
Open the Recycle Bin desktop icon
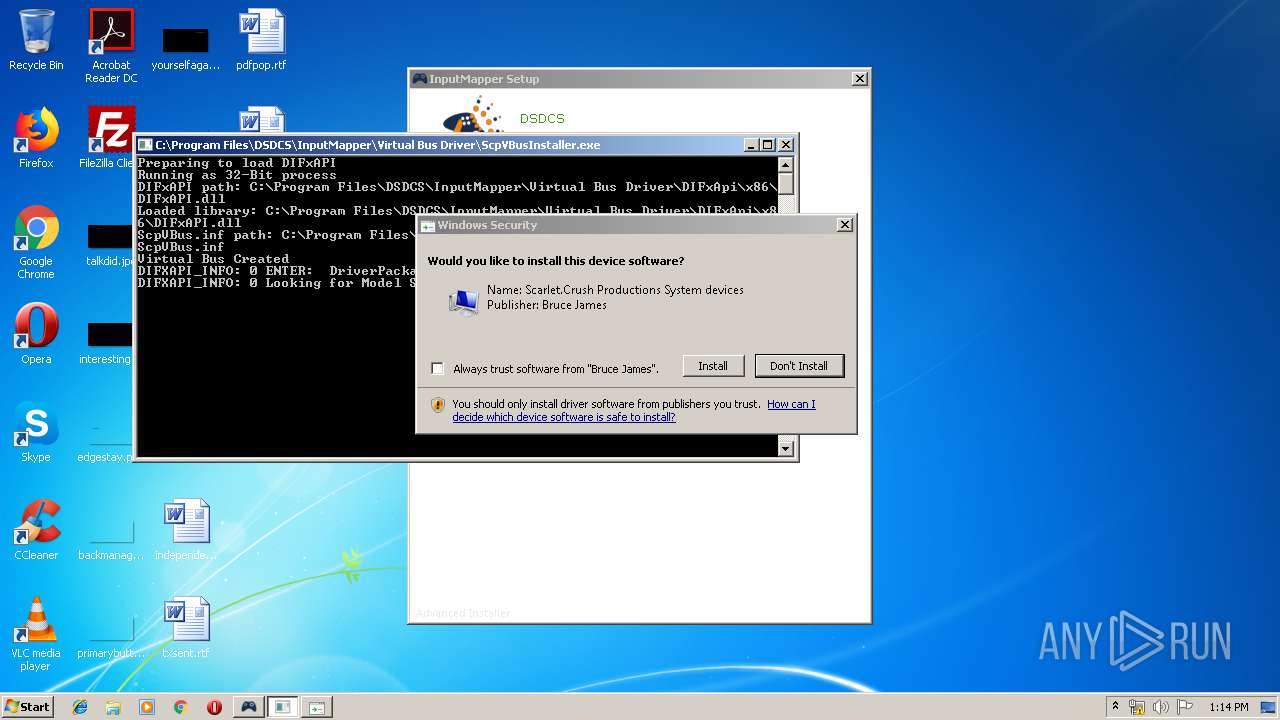coord(36,40)
